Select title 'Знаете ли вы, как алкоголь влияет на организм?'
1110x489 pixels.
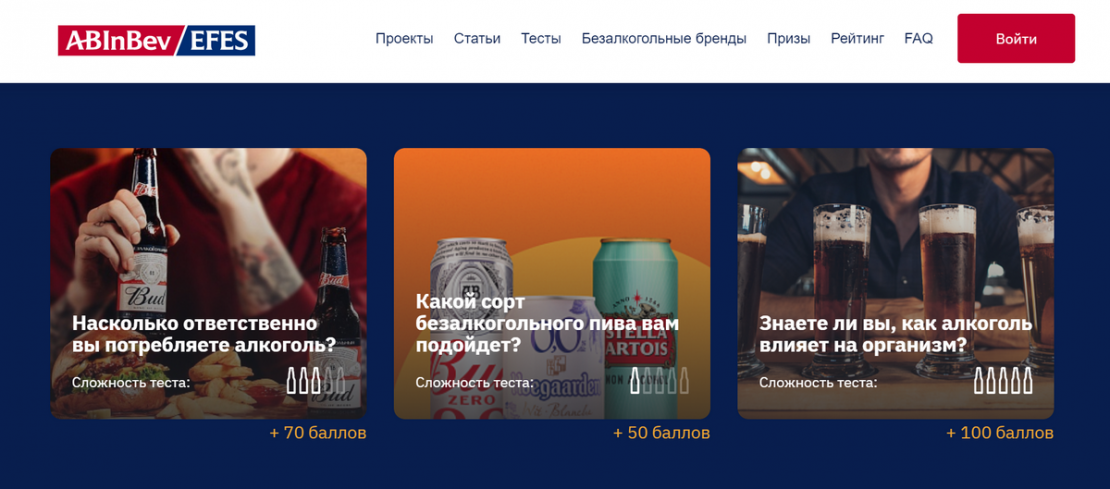point(896,335)
